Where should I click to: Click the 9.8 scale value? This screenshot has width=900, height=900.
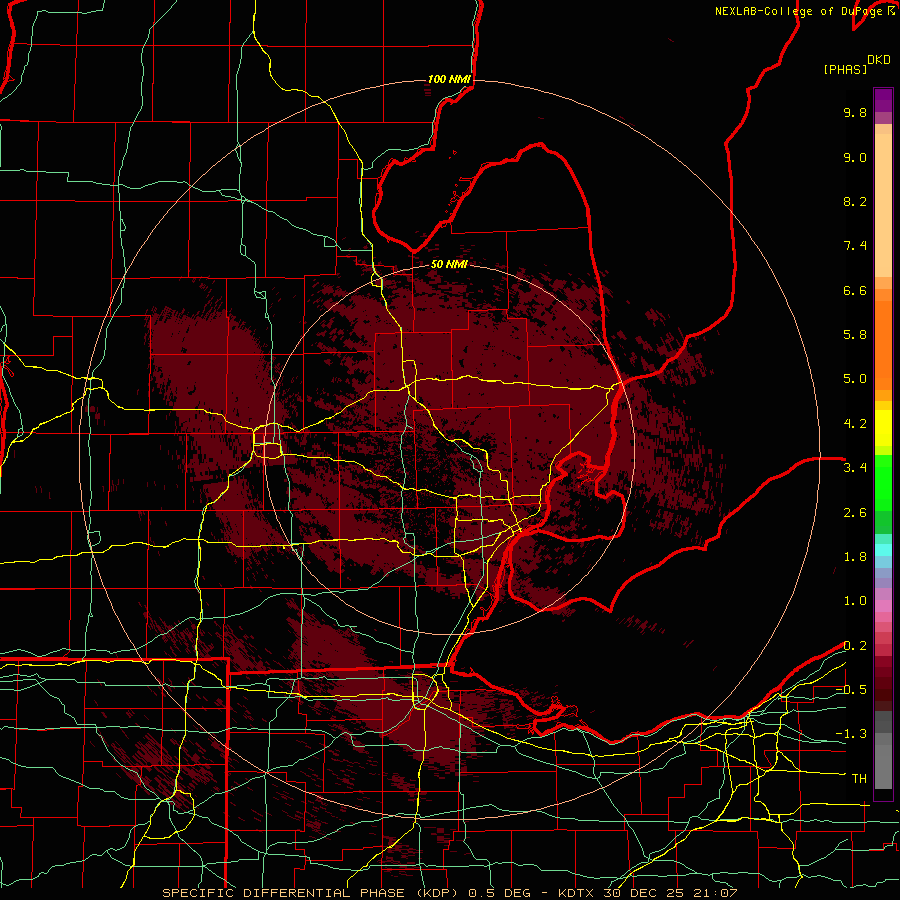(855, 112)
